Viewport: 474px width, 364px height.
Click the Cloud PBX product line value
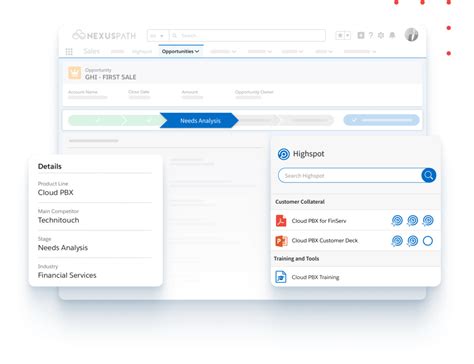point(56,192)
